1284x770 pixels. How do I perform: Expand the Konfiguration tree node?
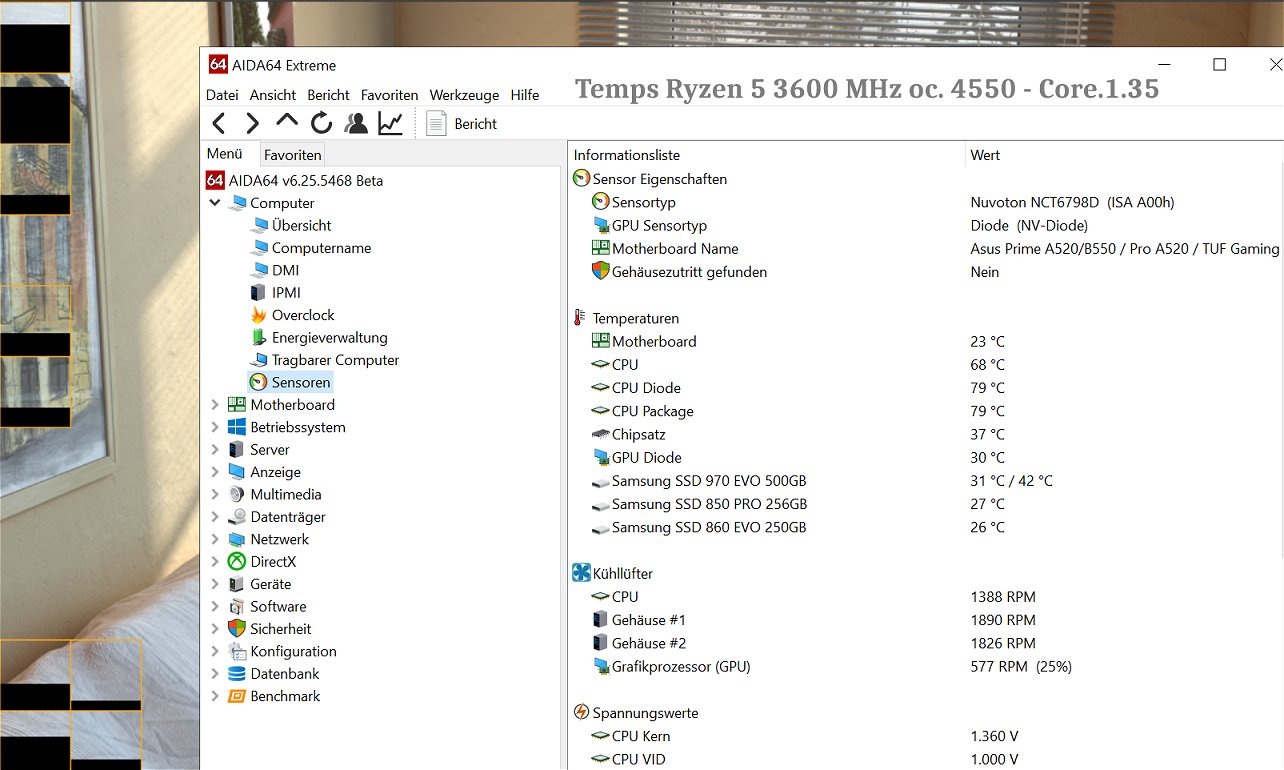[x=215, y=651]
